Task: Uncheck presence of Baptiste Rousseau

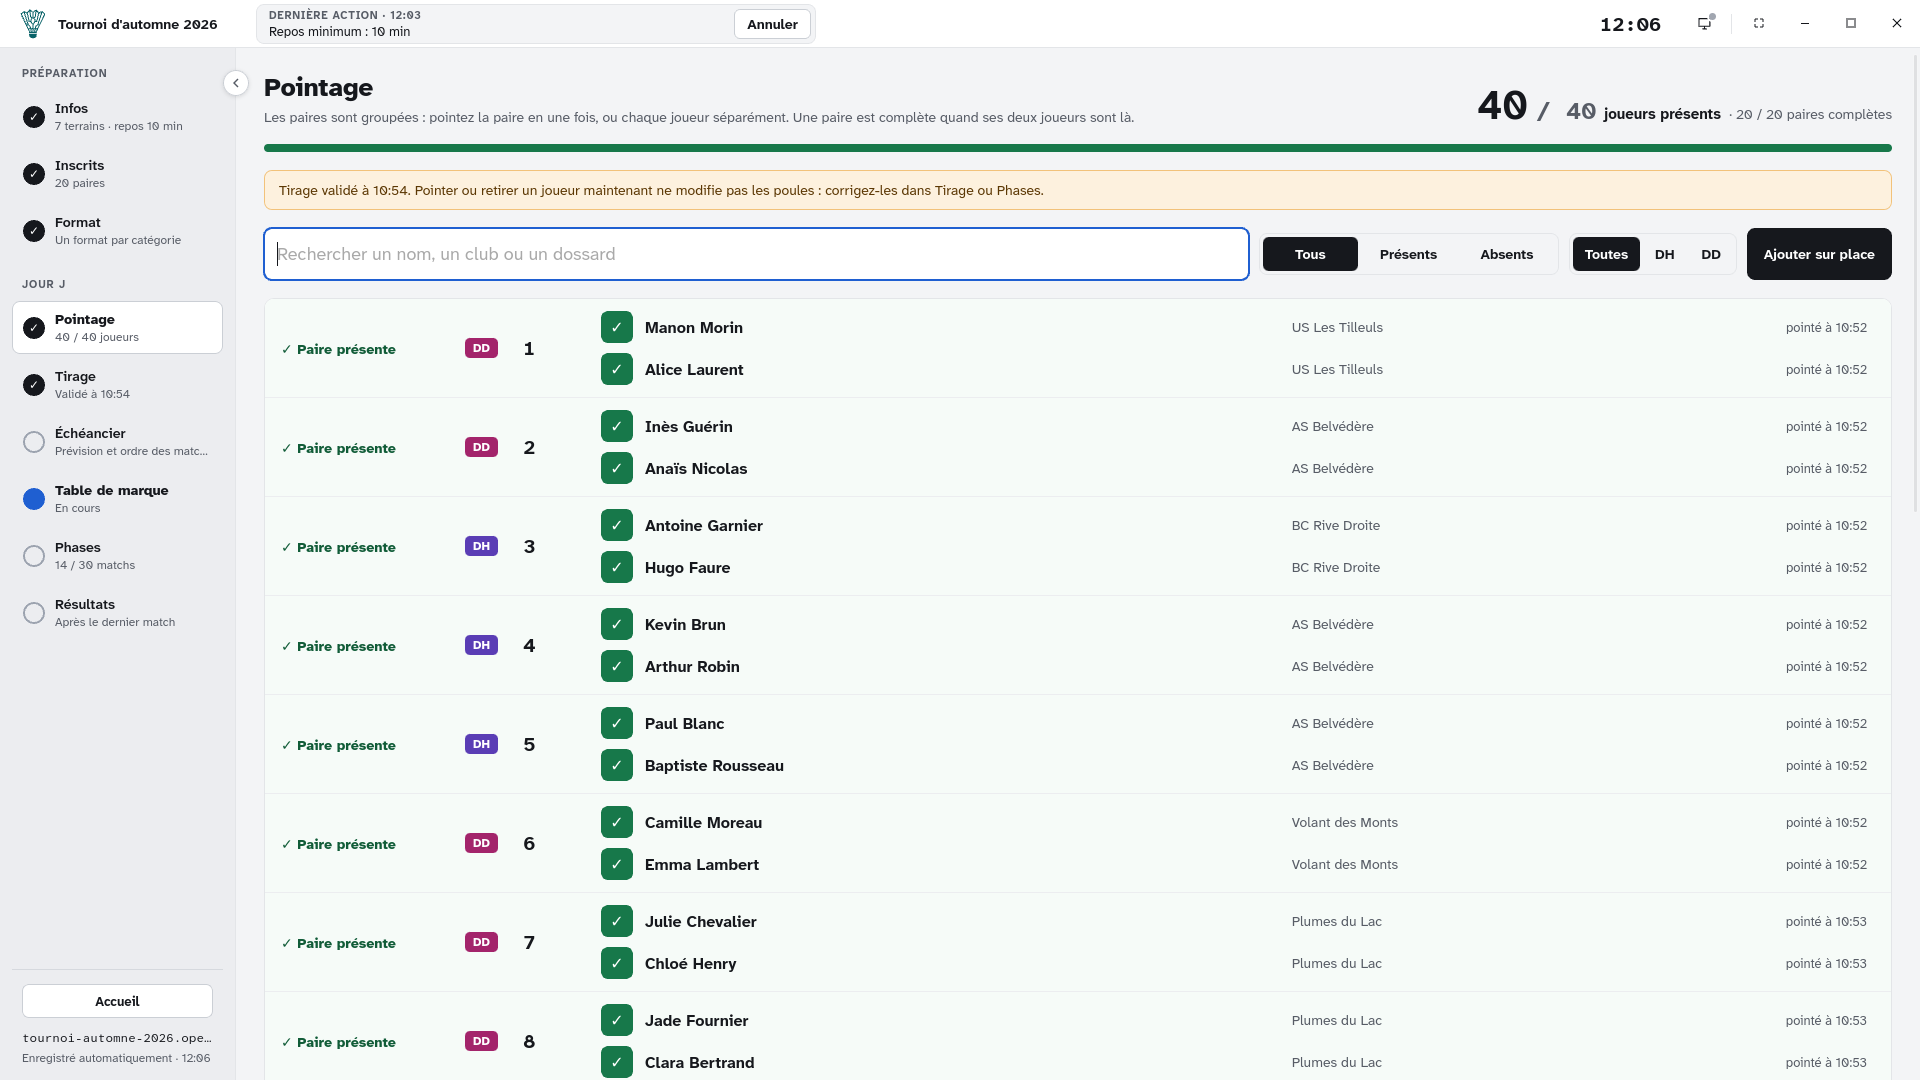Action: tap(617, 765)
